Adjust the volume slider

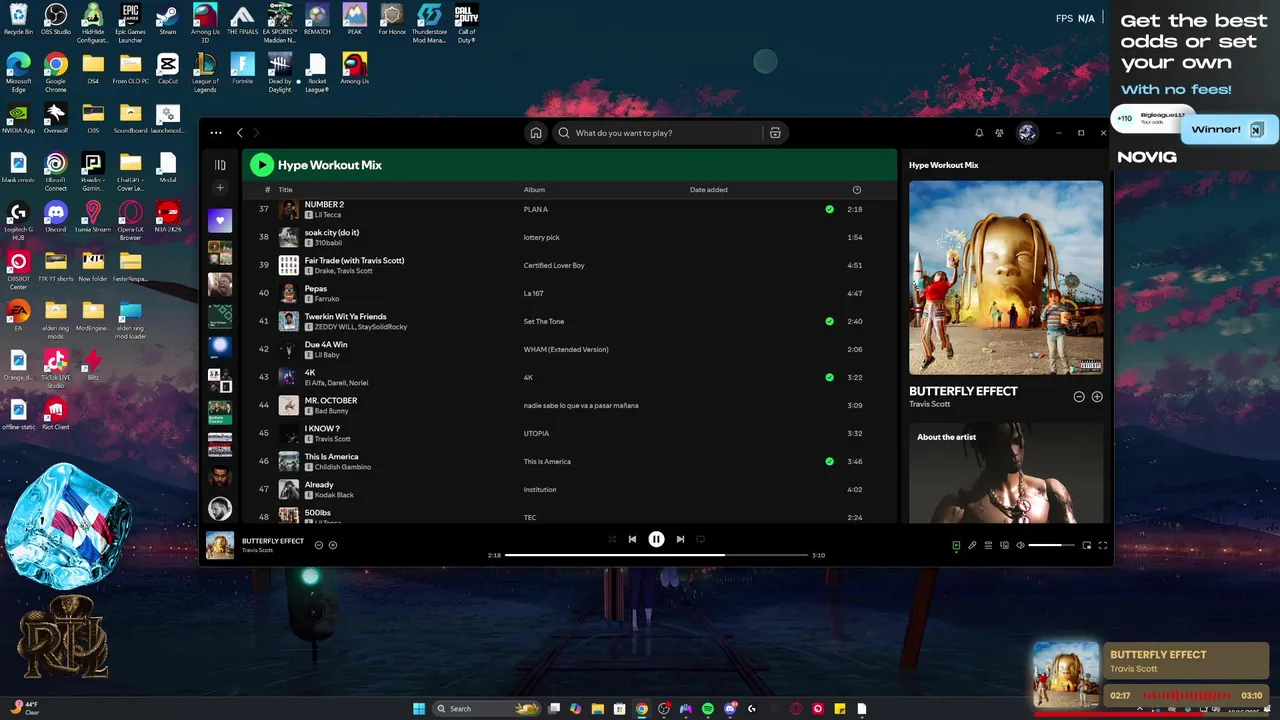(x=1051, y=545)
